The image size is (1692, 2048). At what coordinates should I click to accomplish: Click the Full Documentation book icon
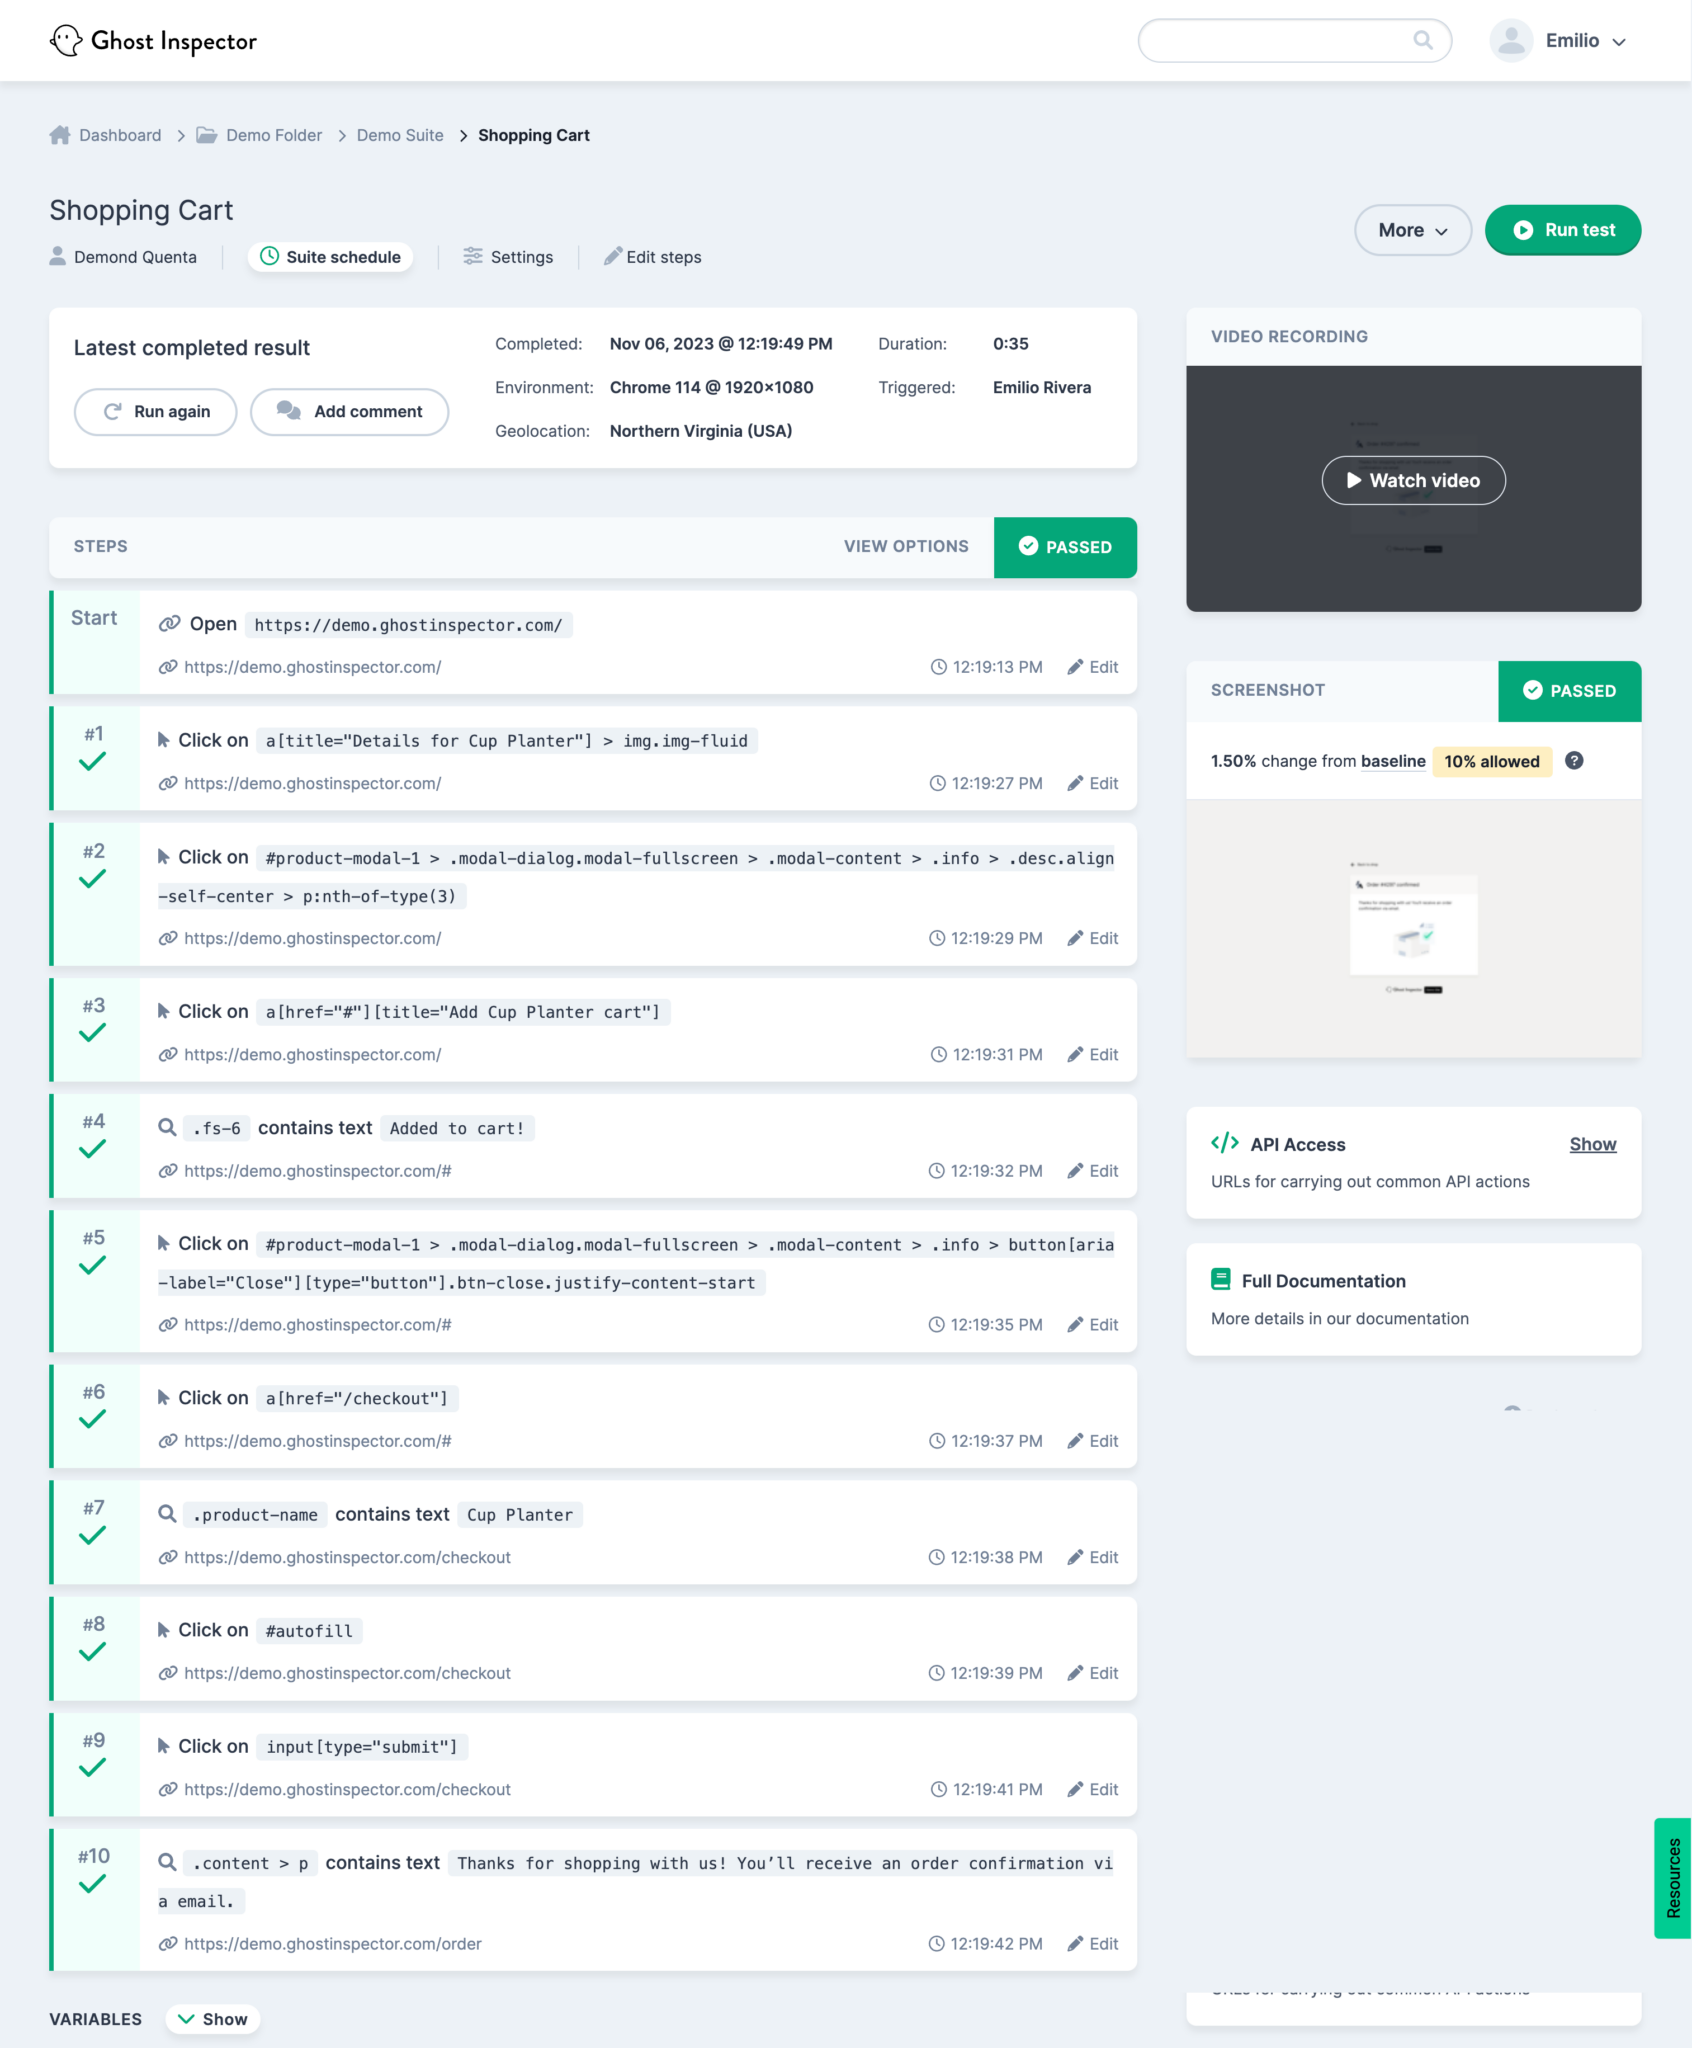coord(1220,1280)
